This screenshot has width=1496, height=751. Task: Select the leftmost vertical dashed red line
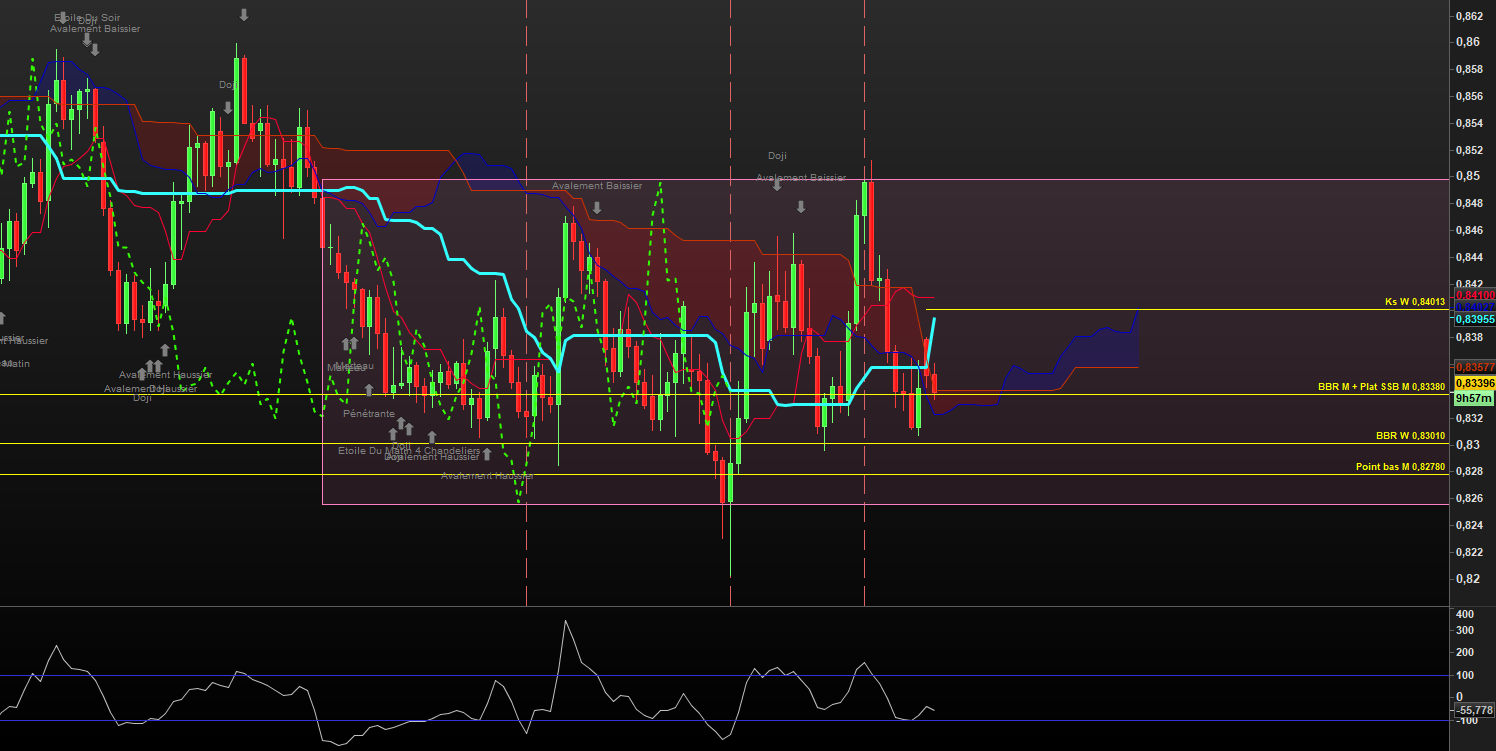pyautogui.click(x=526, y=300)
